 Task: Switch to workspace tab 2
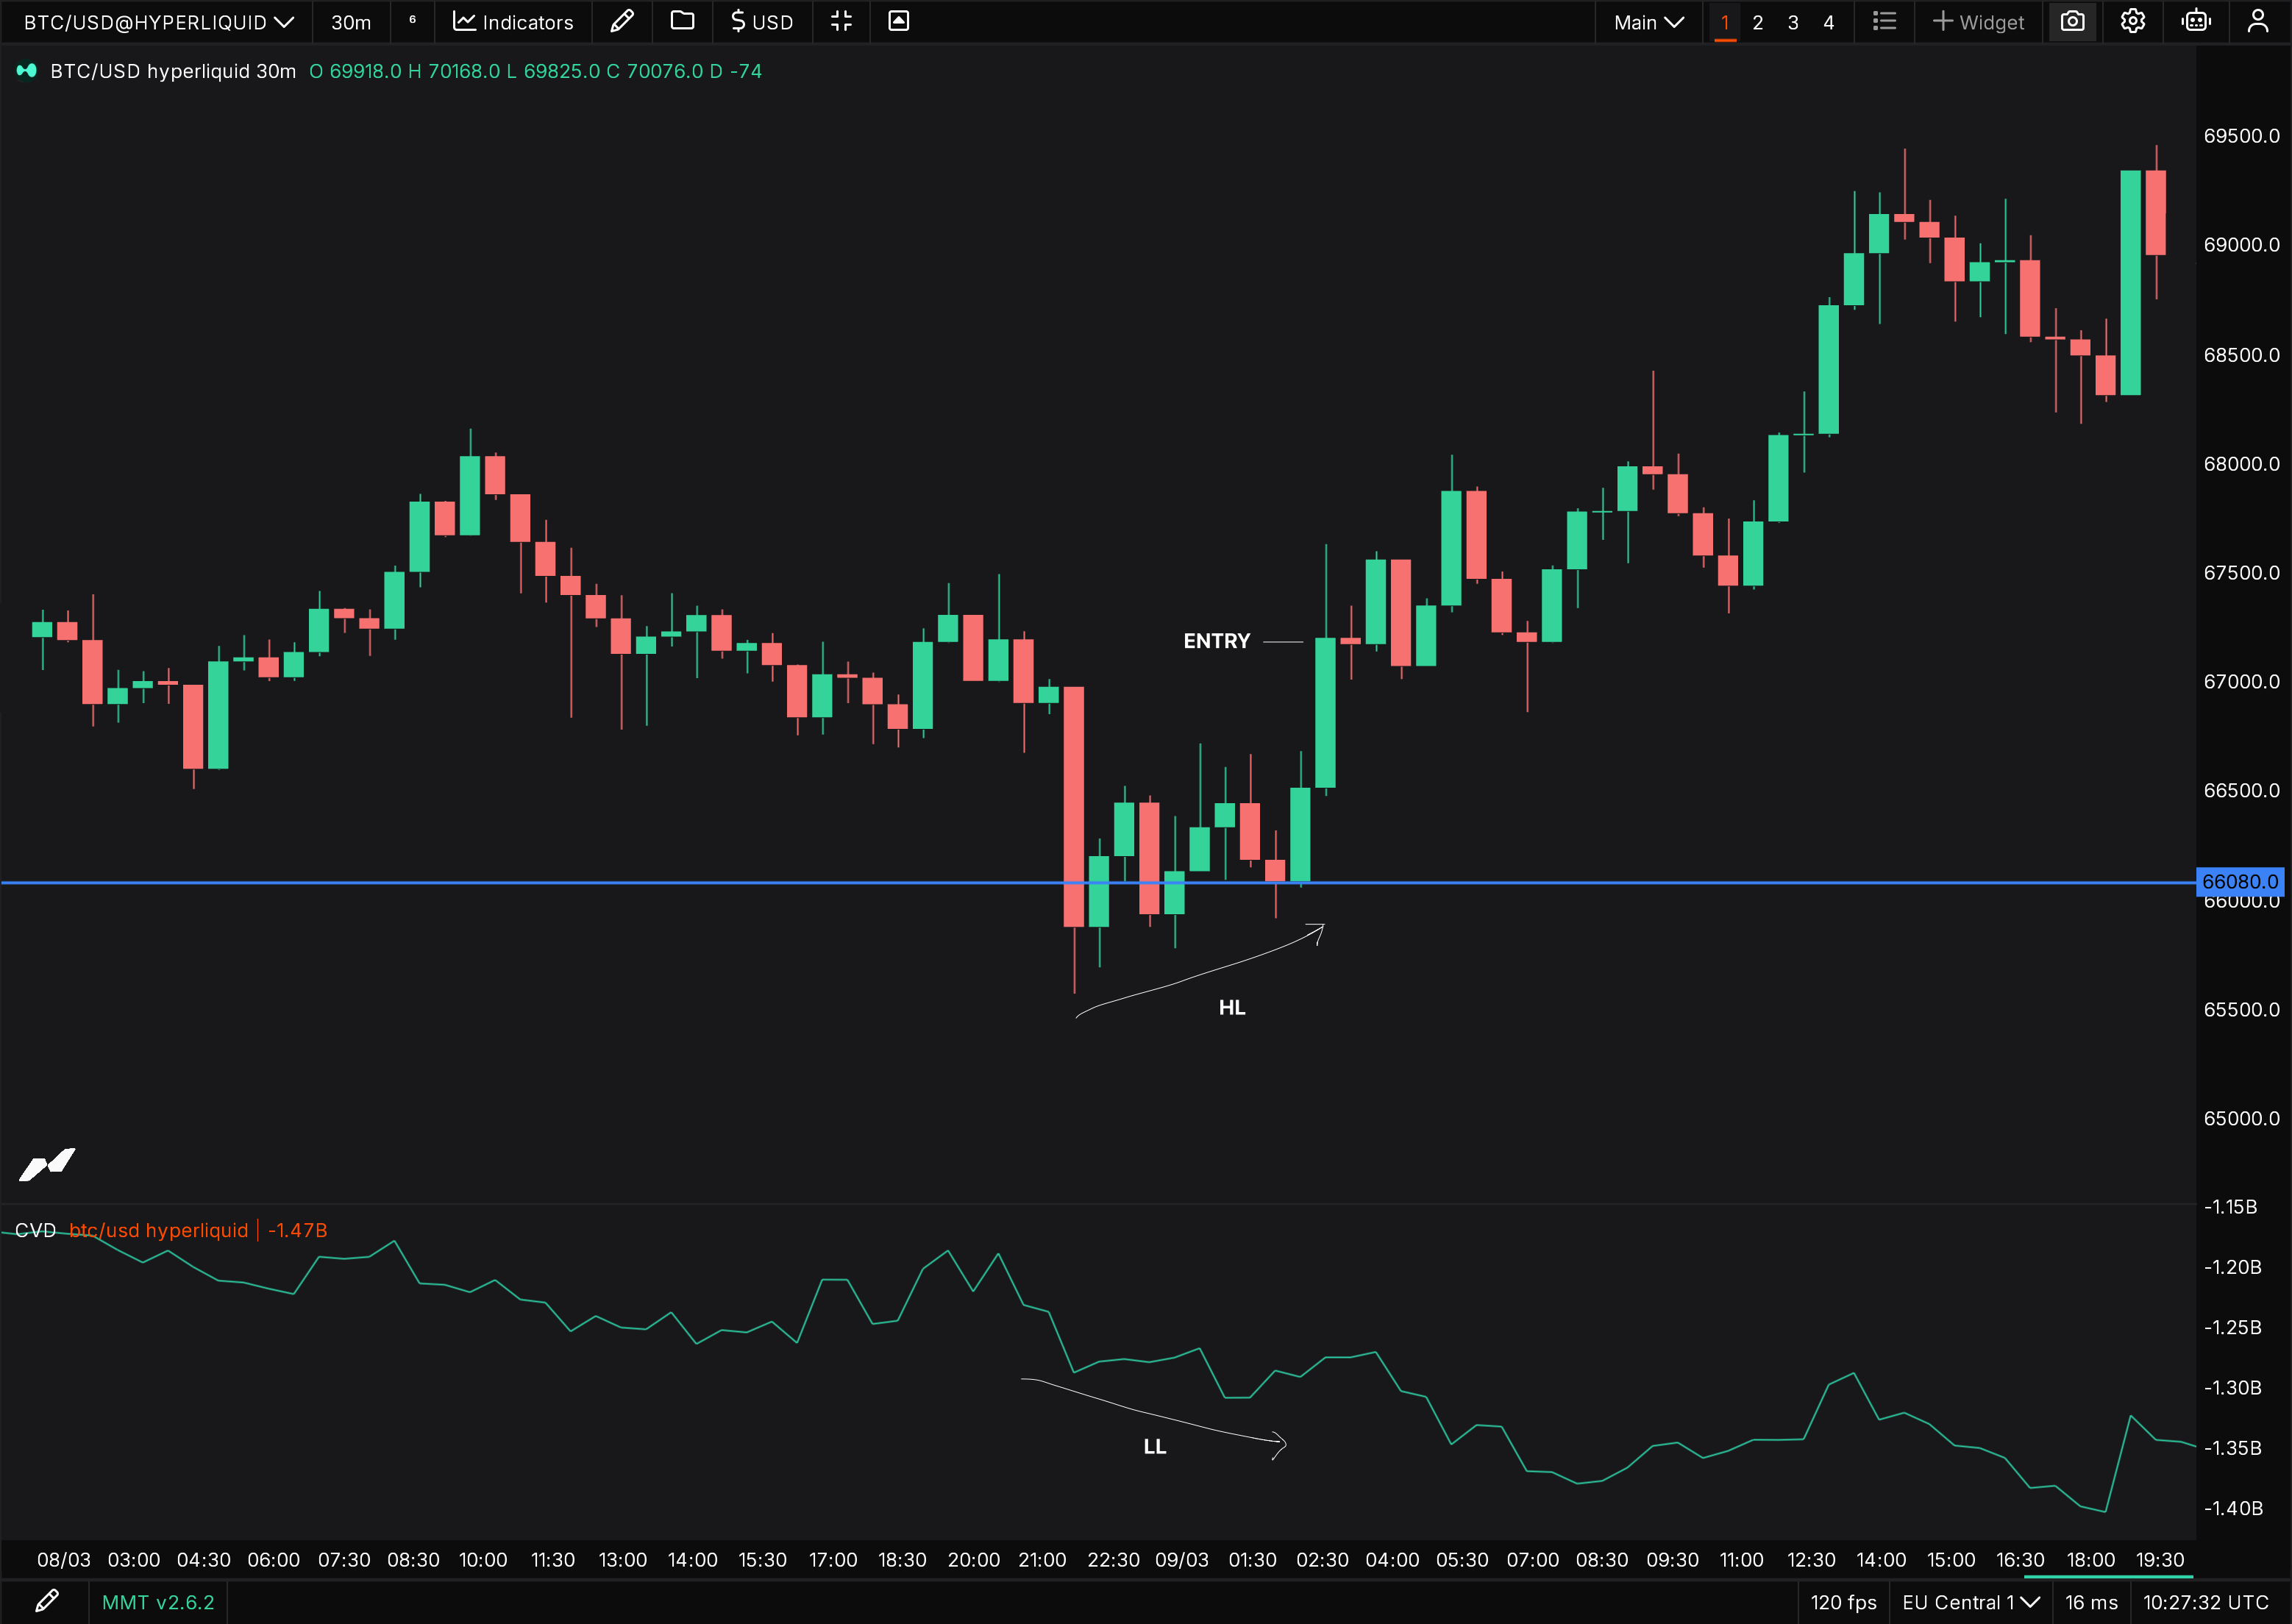tap(1757, 21)
